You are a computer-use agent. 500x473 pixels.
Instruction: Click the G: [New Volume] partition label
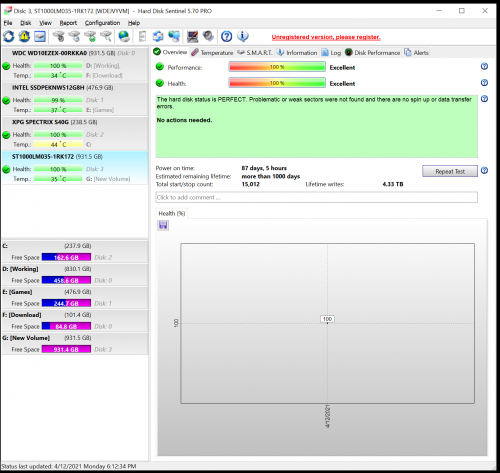[x=26, y=338]
